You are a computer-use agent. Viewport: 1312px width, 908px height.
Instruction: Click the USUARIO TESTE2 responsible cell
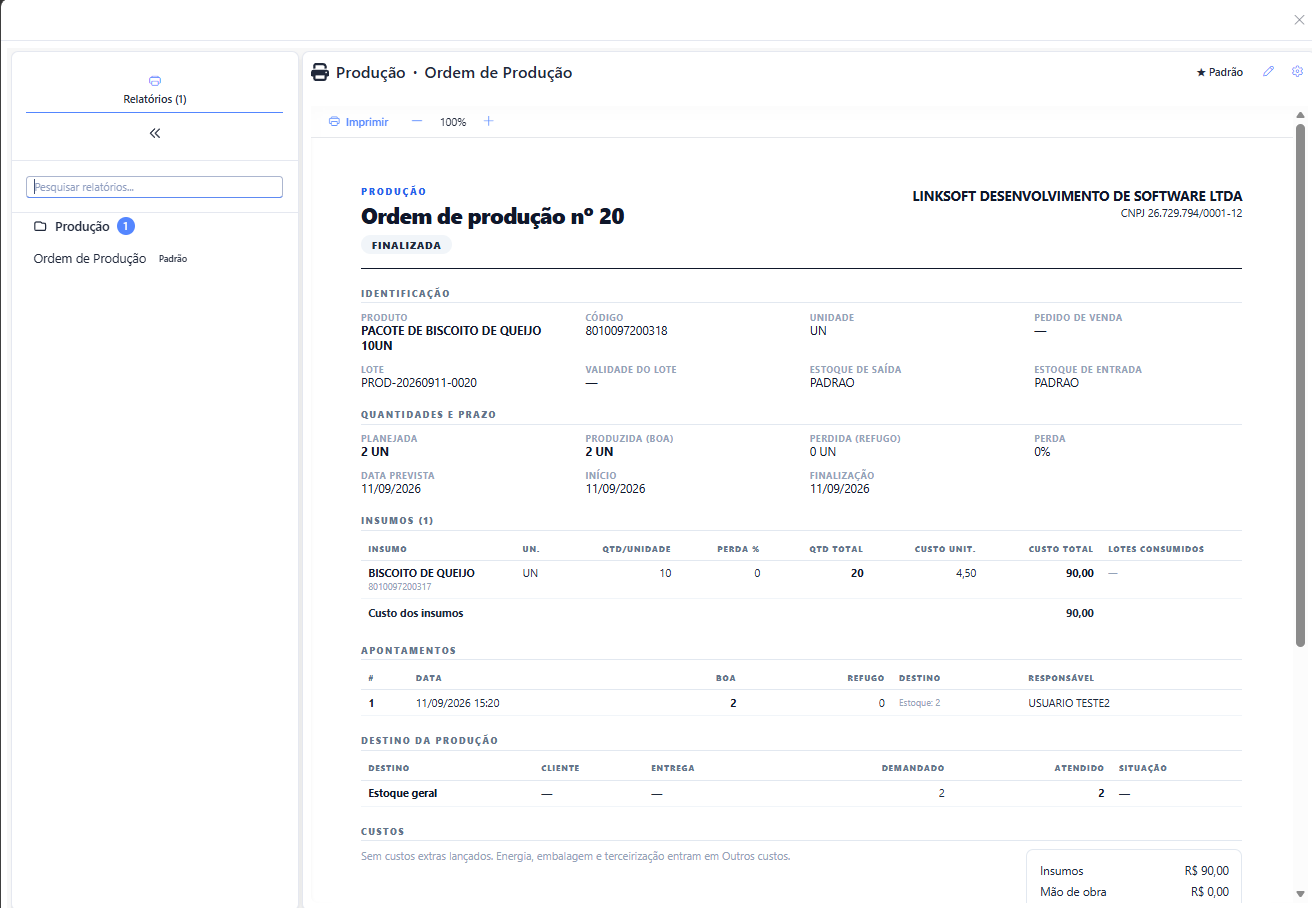click(1069, 703)
